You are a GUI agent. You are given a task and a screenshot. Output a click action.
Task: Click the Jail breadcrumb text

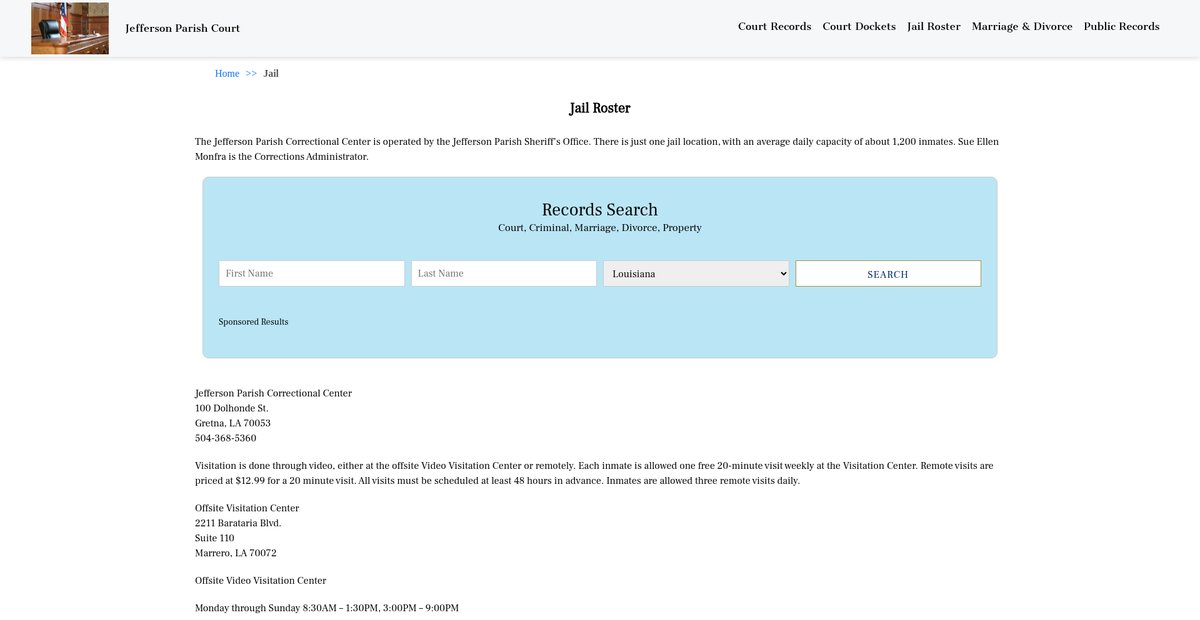(271, 74)
